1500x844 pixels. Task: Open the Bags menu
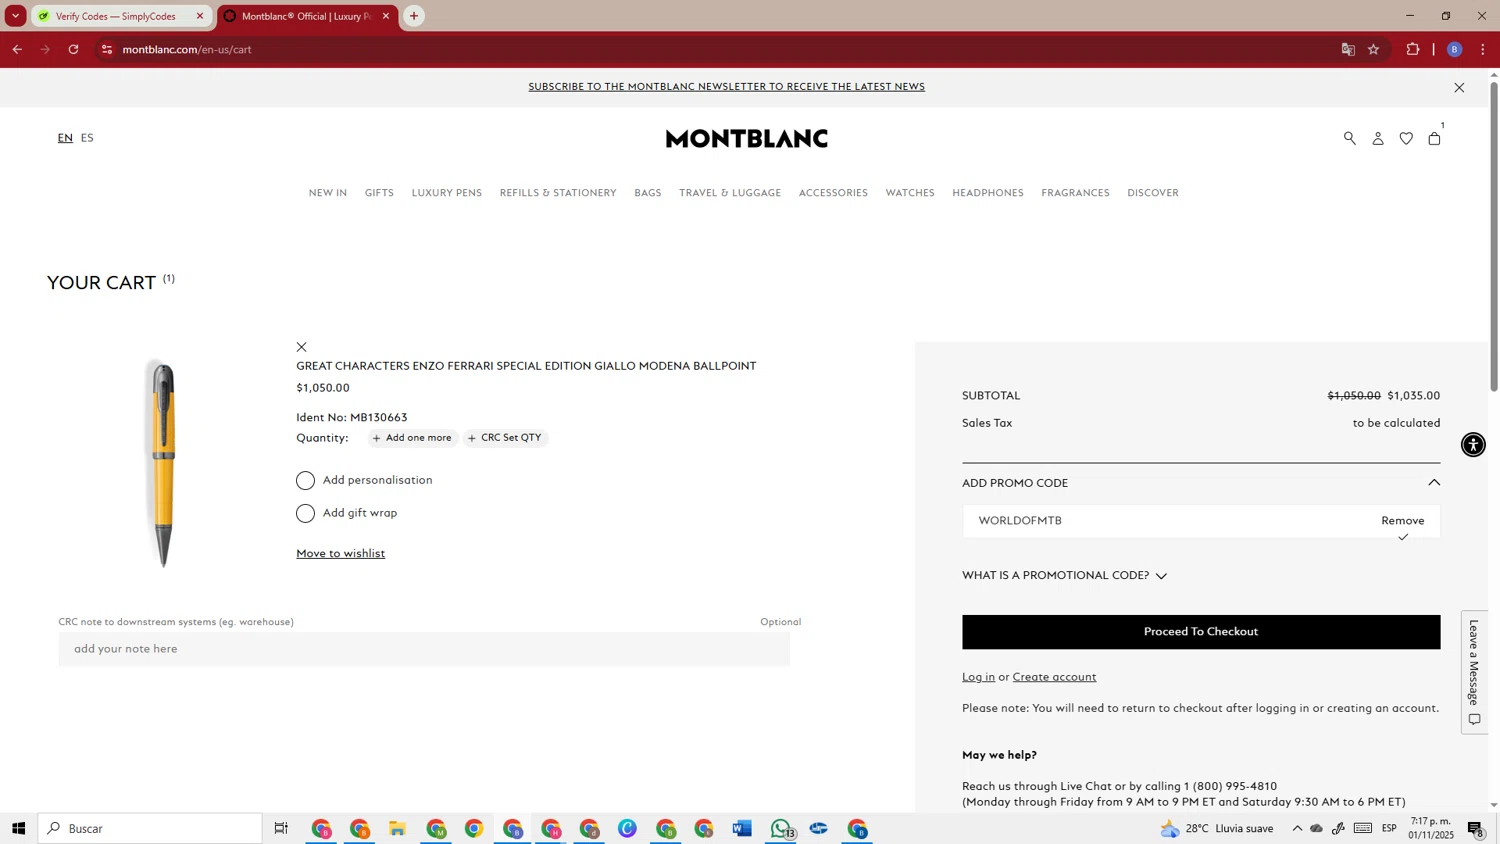[x=648, y=193]
